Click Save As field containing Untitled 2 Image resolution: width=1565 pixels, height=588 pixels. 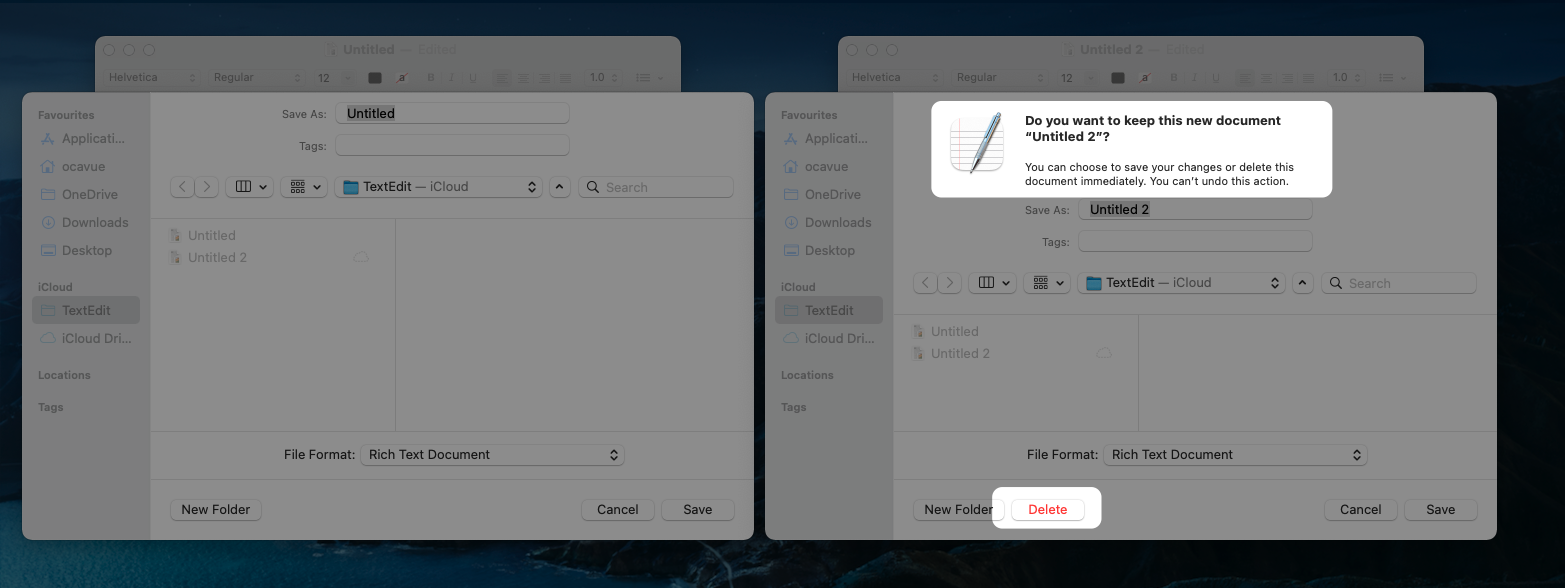tap(1195, 209)
